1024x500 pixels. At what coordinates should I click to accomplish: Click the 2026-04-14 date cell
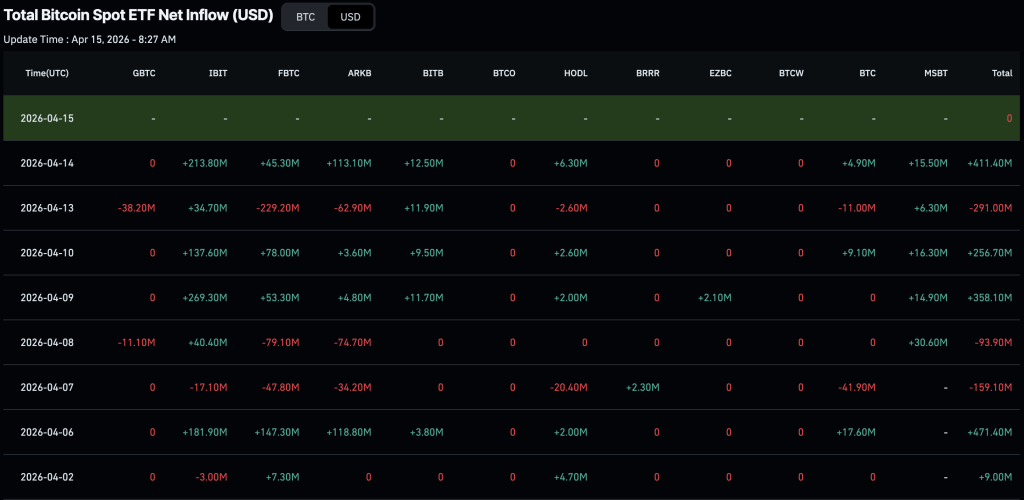pyautogui.click(x=47, y=163)
